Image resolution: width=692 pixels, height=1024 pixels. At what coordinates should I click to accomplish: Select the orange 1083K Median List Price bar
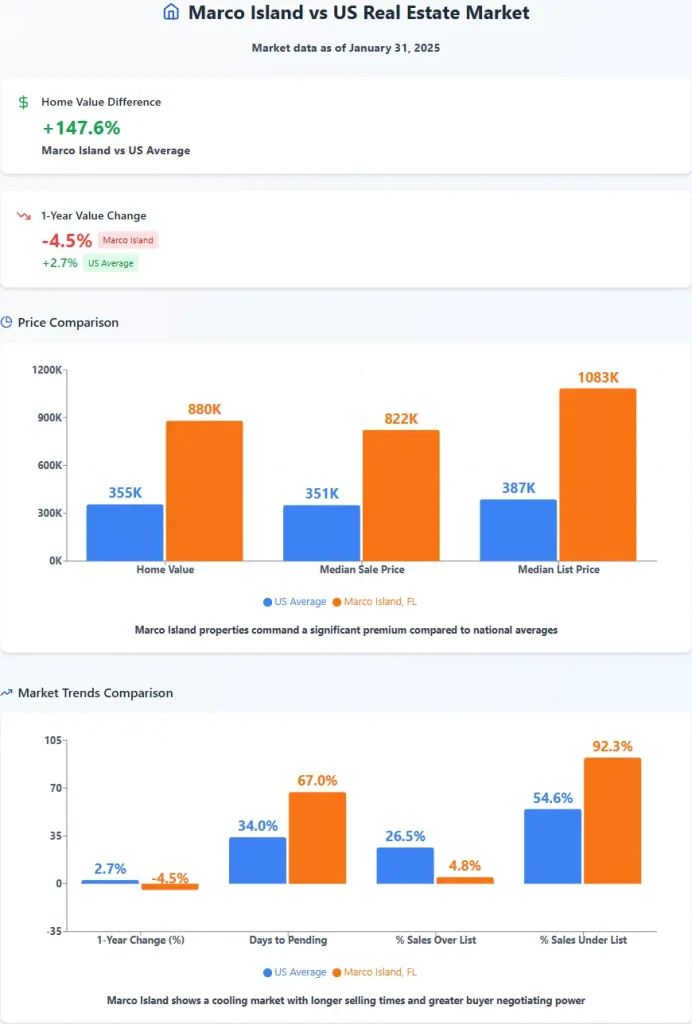597,474
